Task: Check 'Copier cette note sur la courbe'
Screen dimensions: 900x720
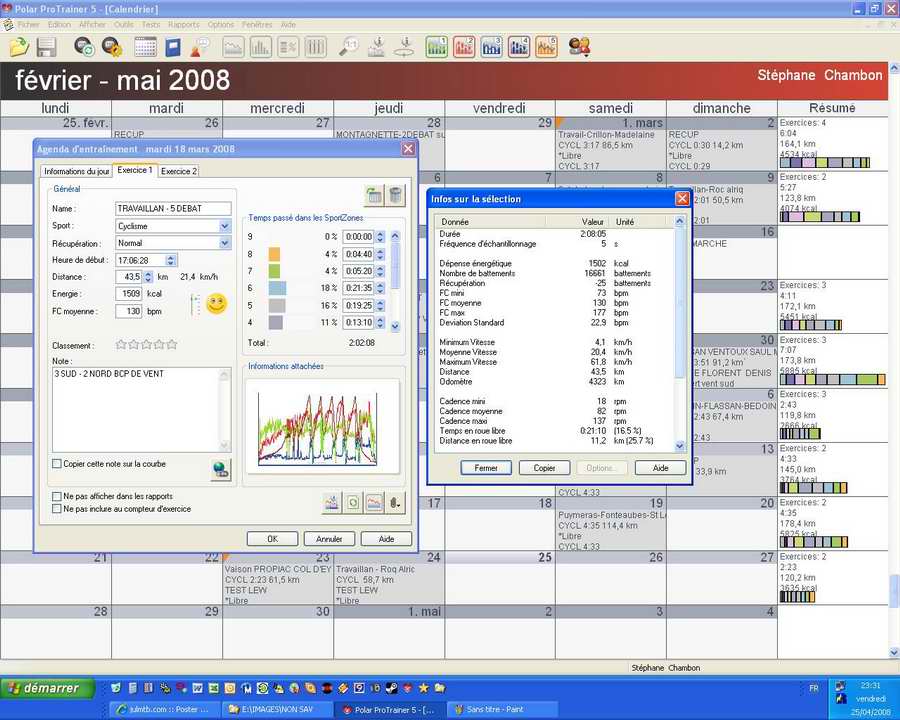Action: click(x=57, y=464)
